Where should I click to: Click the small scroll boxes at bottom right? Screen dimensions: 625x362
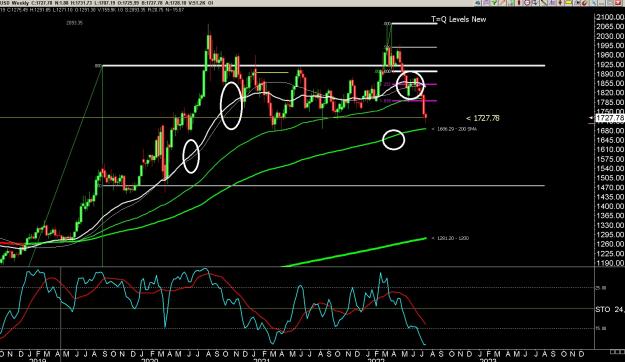[616, 352]
